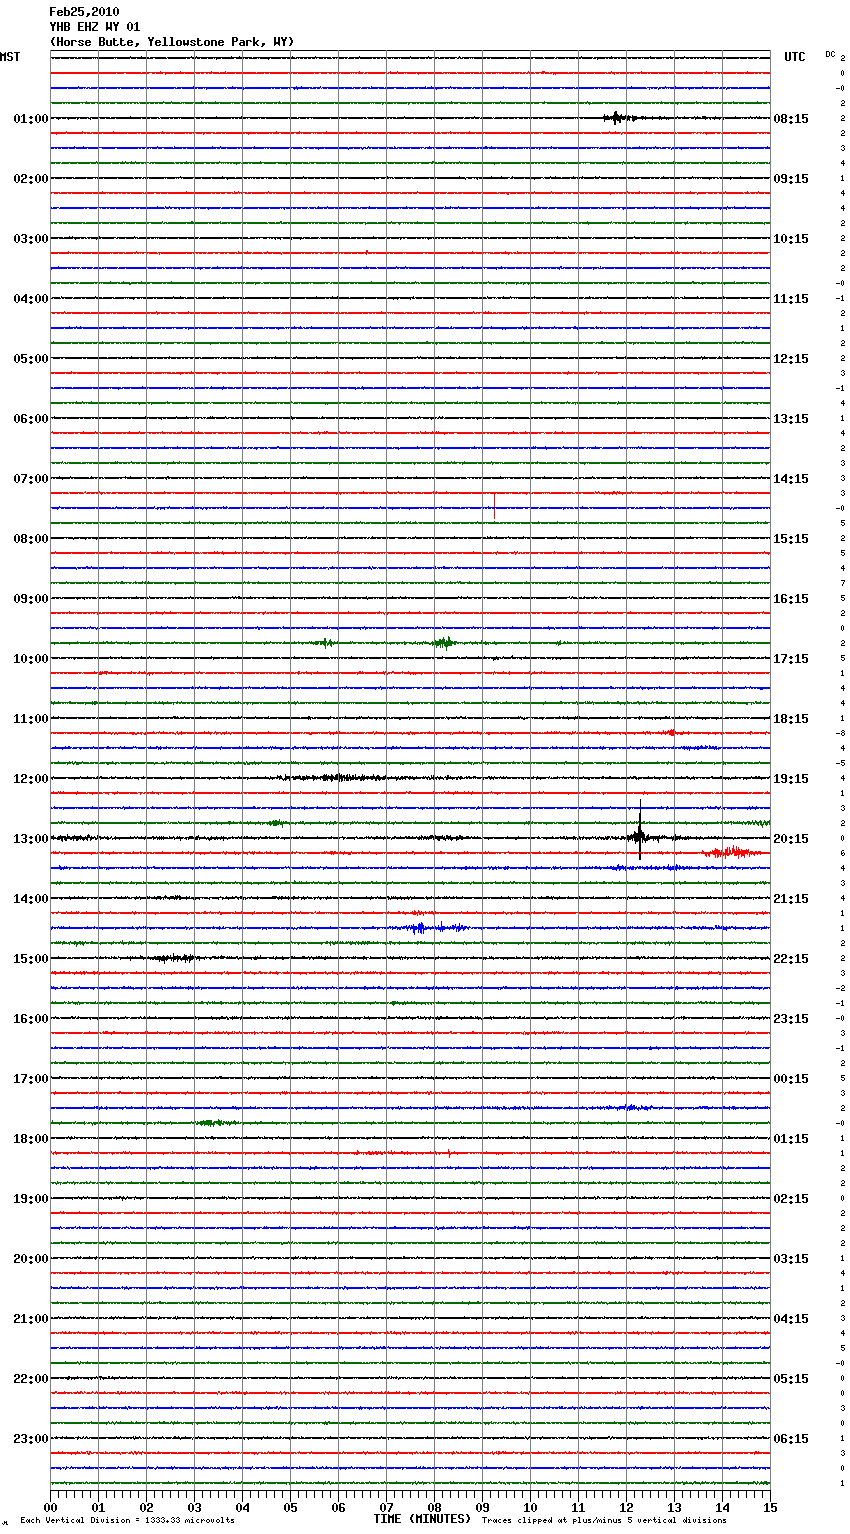Select the 23:00 MST time label

(x=31, y=1439)
